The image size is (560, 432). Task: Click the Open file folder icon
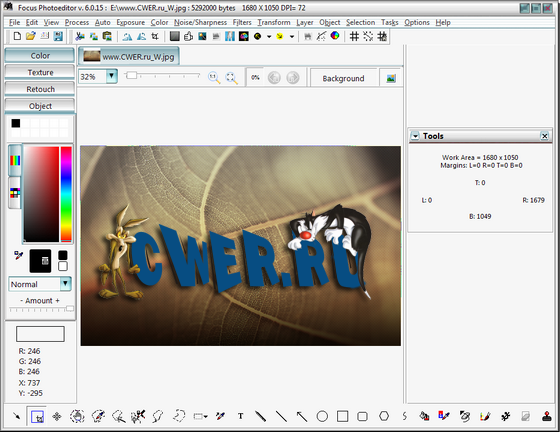(31, 36)
